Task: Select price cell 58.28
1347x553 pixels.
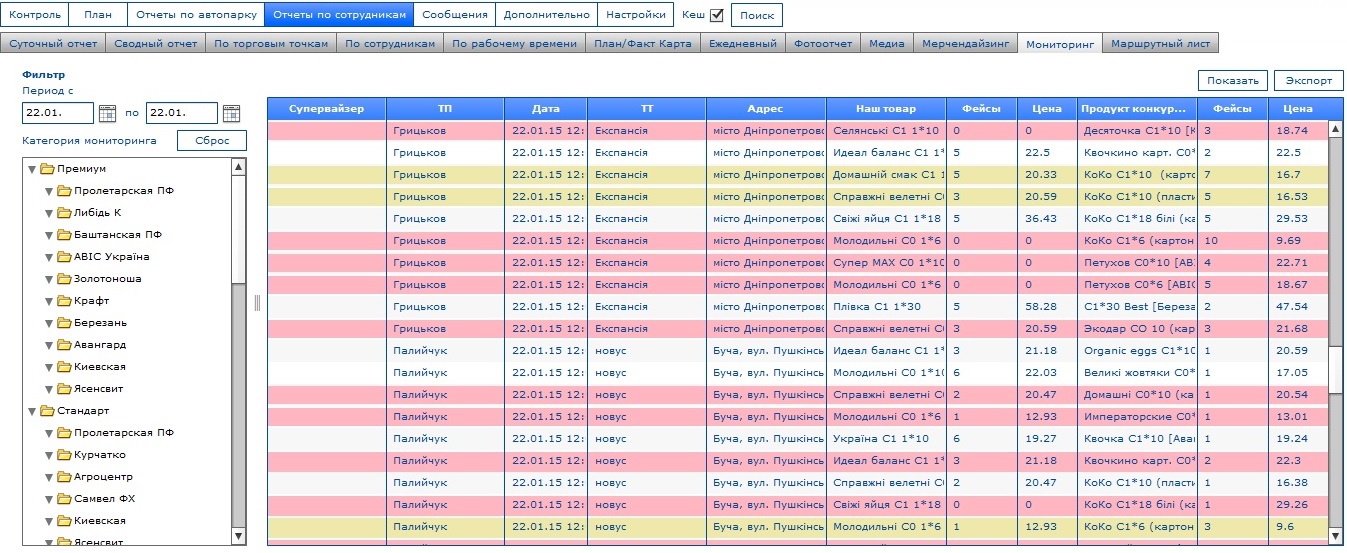Action: click(1048, 306)
